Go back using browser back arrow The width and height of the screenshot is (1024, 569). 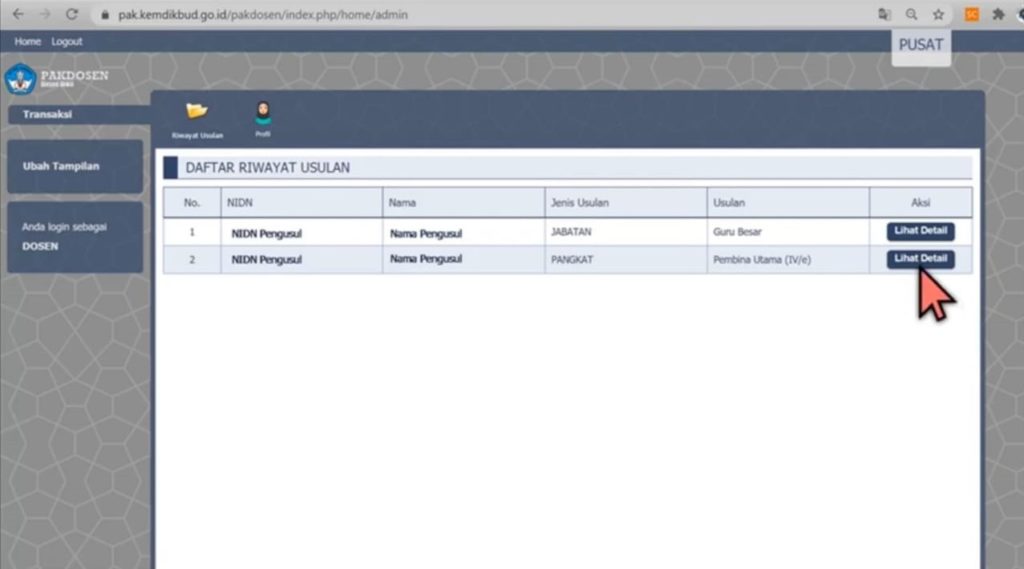tap(18, 14)
